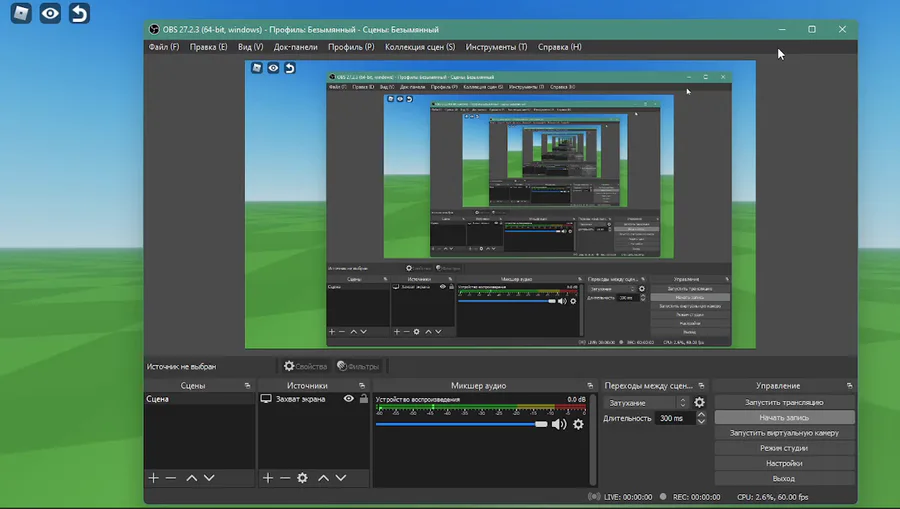Screen dimensions: 900x509
Task: Open the Затухание transition dropdown
Action: pos(647,402)
